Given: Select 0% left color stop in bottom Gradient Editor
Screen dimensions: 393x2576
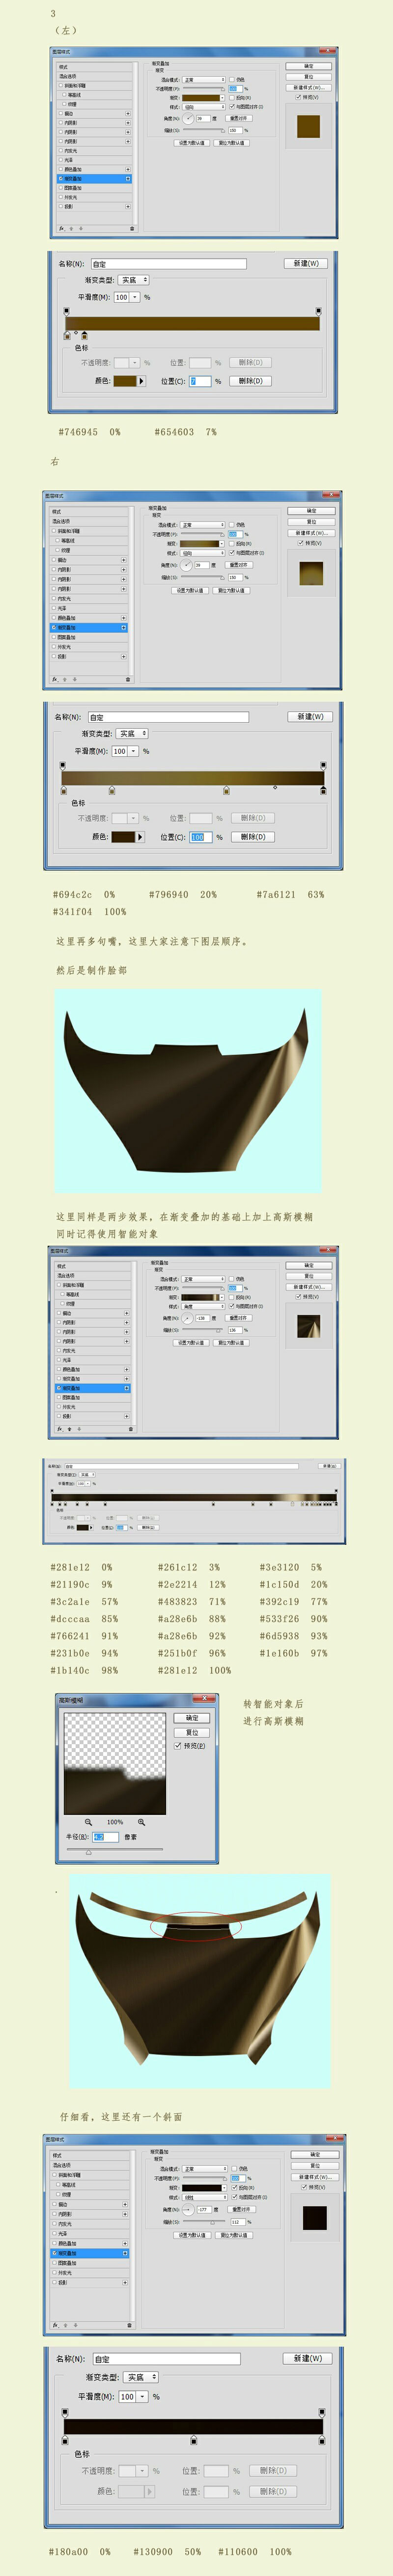Looking at the screenshot, I should (66, 2441).
